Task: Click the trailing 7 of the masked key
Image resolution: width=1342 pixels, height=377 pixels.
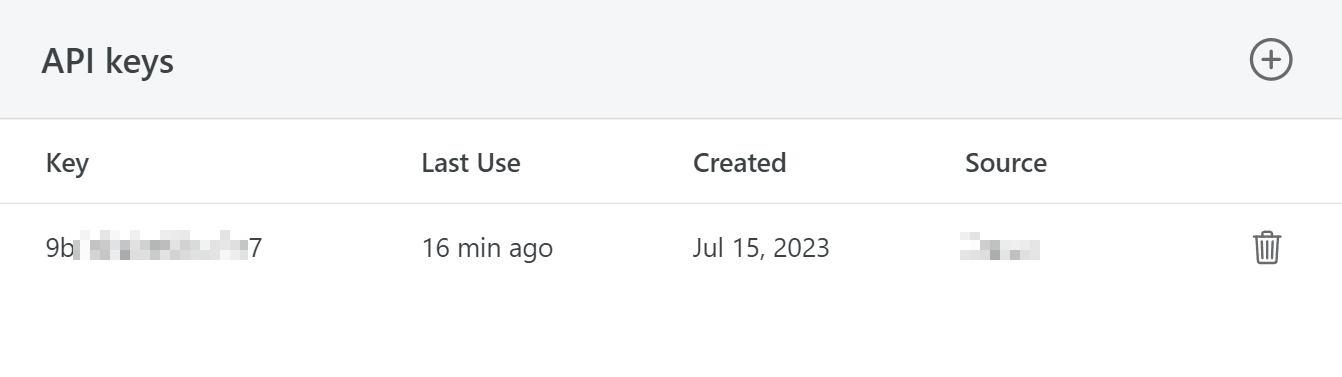Action: [256, 248]
